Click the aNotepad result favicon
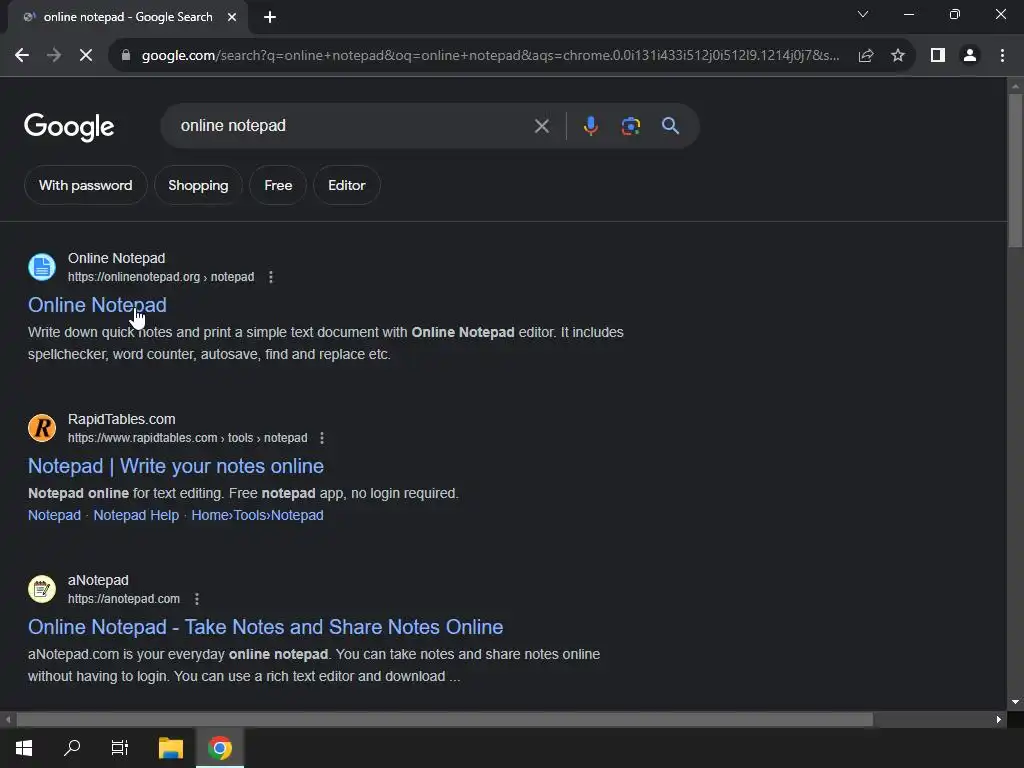Screen dimensions: 1024x768 click(42, 589)
